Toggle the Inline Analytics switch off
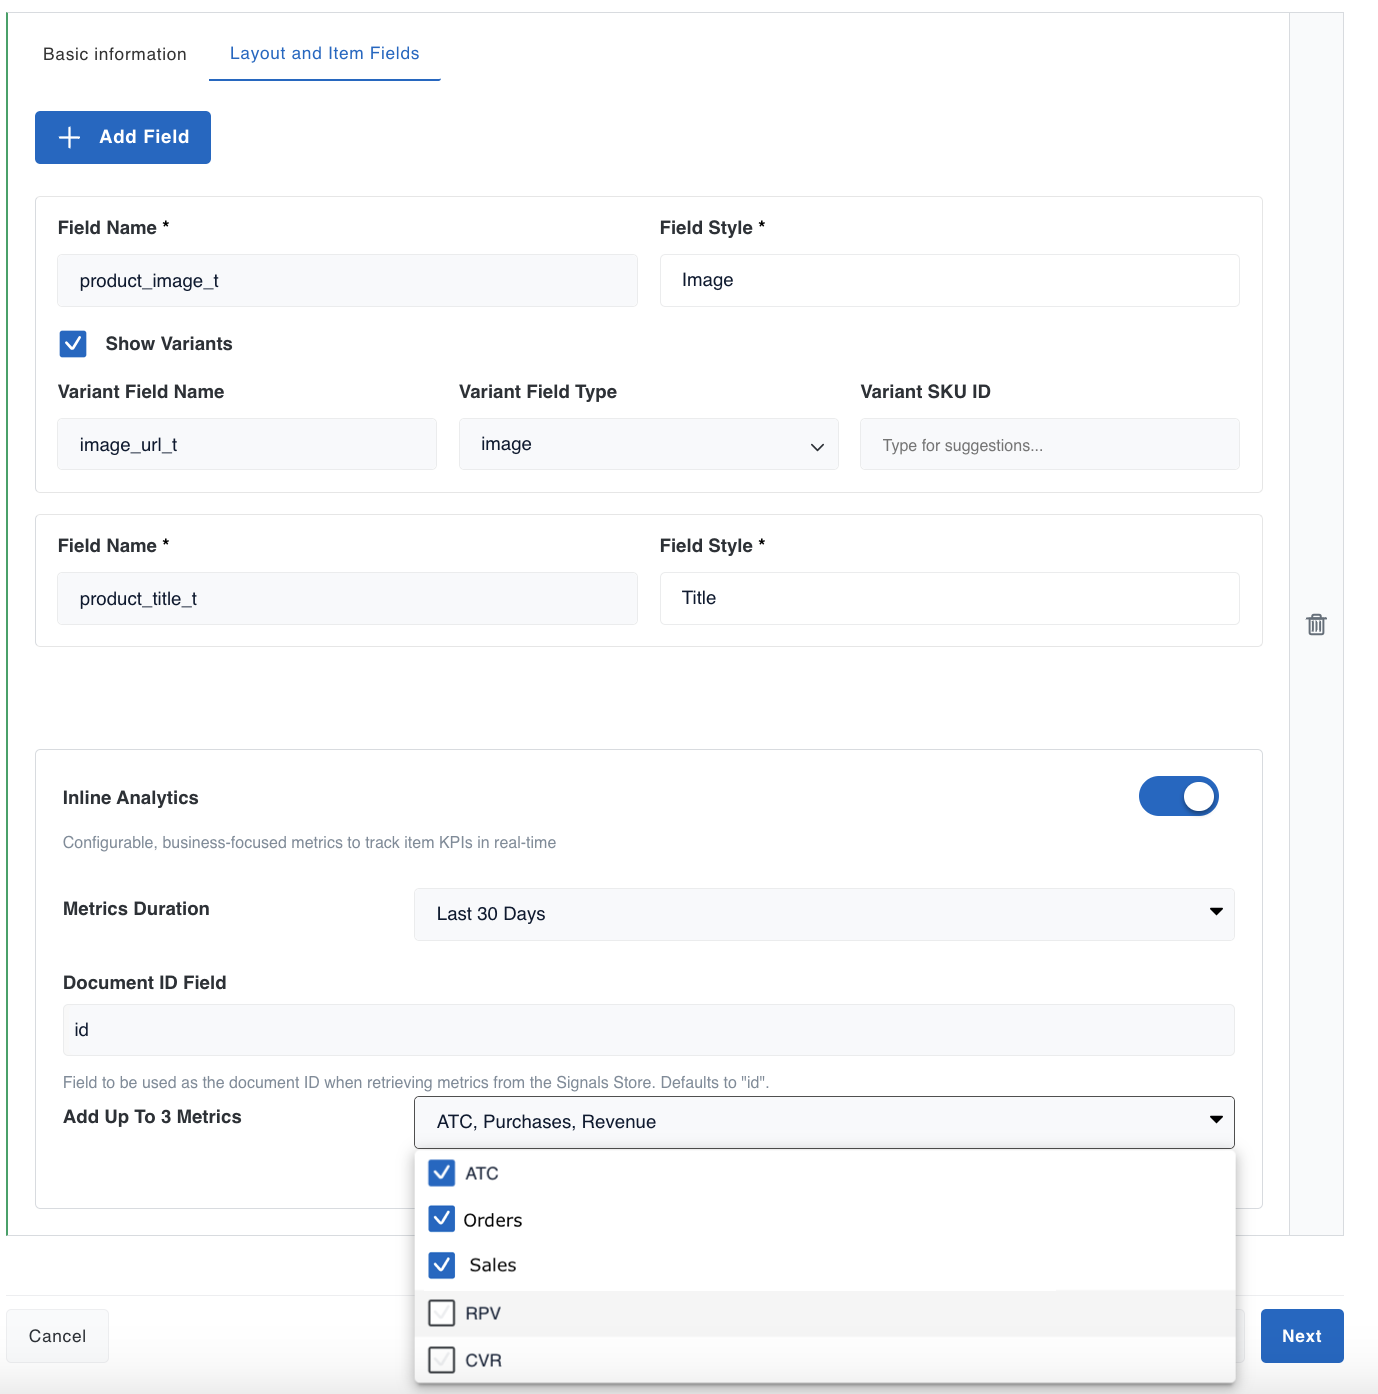The height and width of the screenshot is (1394, 1378). 1178,796
